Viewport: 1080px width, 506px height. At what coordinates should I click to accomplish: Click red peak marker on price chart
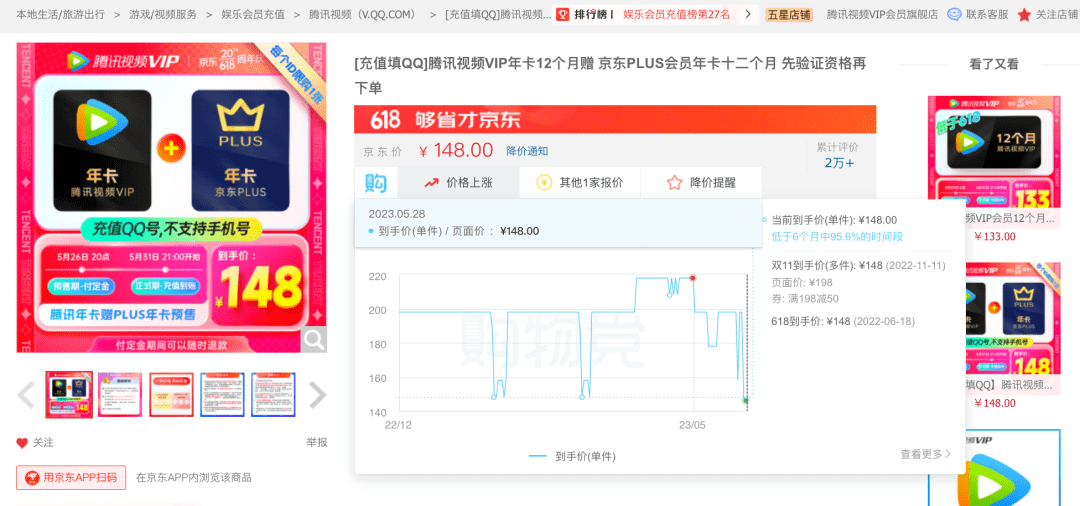point(692,277)
